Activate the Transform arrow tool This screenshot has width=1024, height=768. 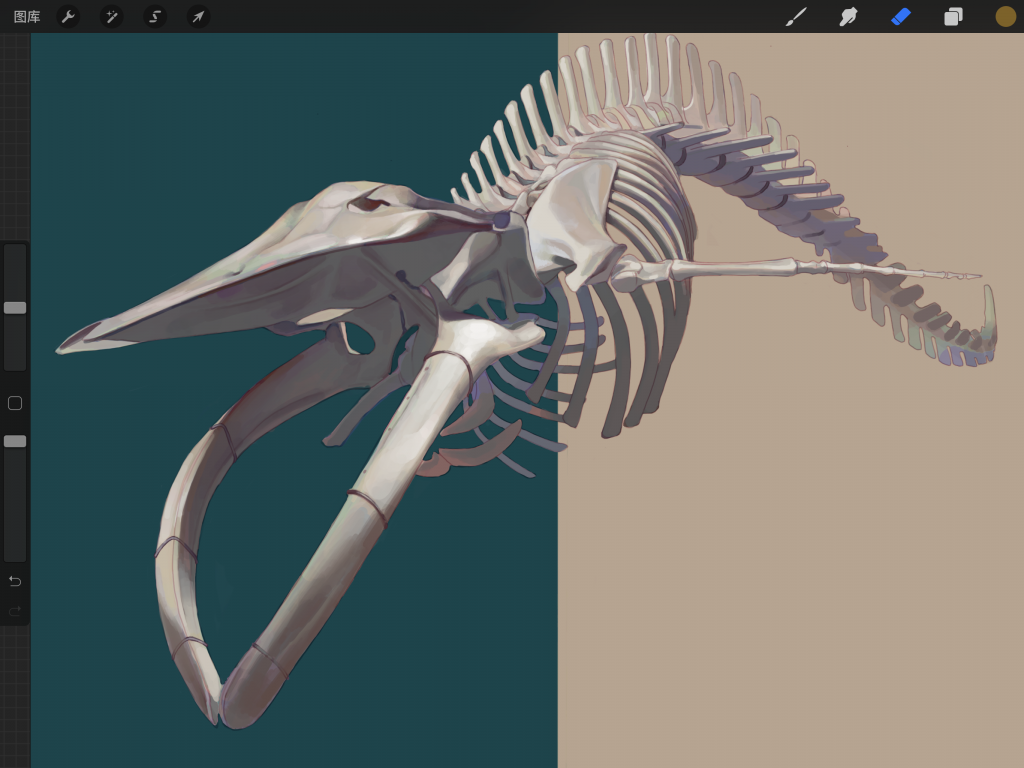(x=198, y=17)
